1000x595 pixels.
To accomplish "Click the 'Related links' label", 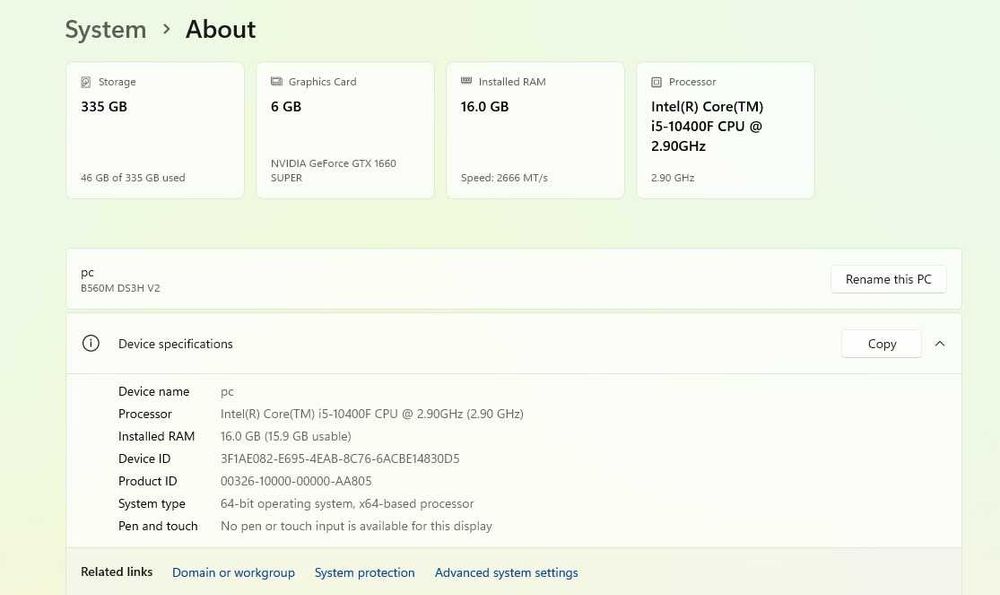I will tap(117, 572).
